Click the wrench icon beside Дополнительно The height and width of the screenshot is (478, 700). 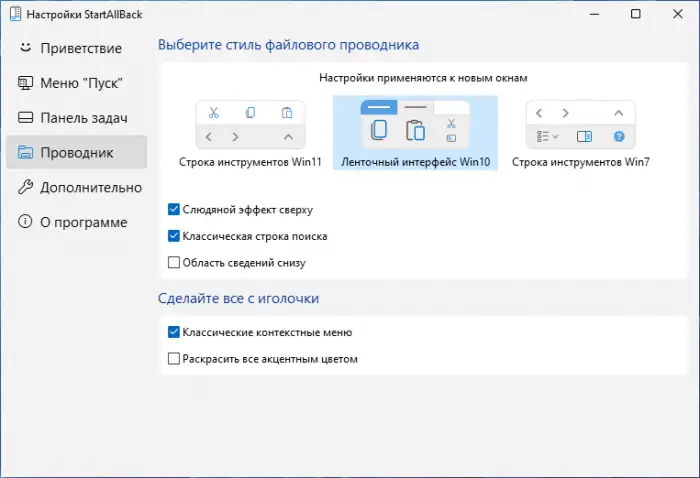coord(25,187)
